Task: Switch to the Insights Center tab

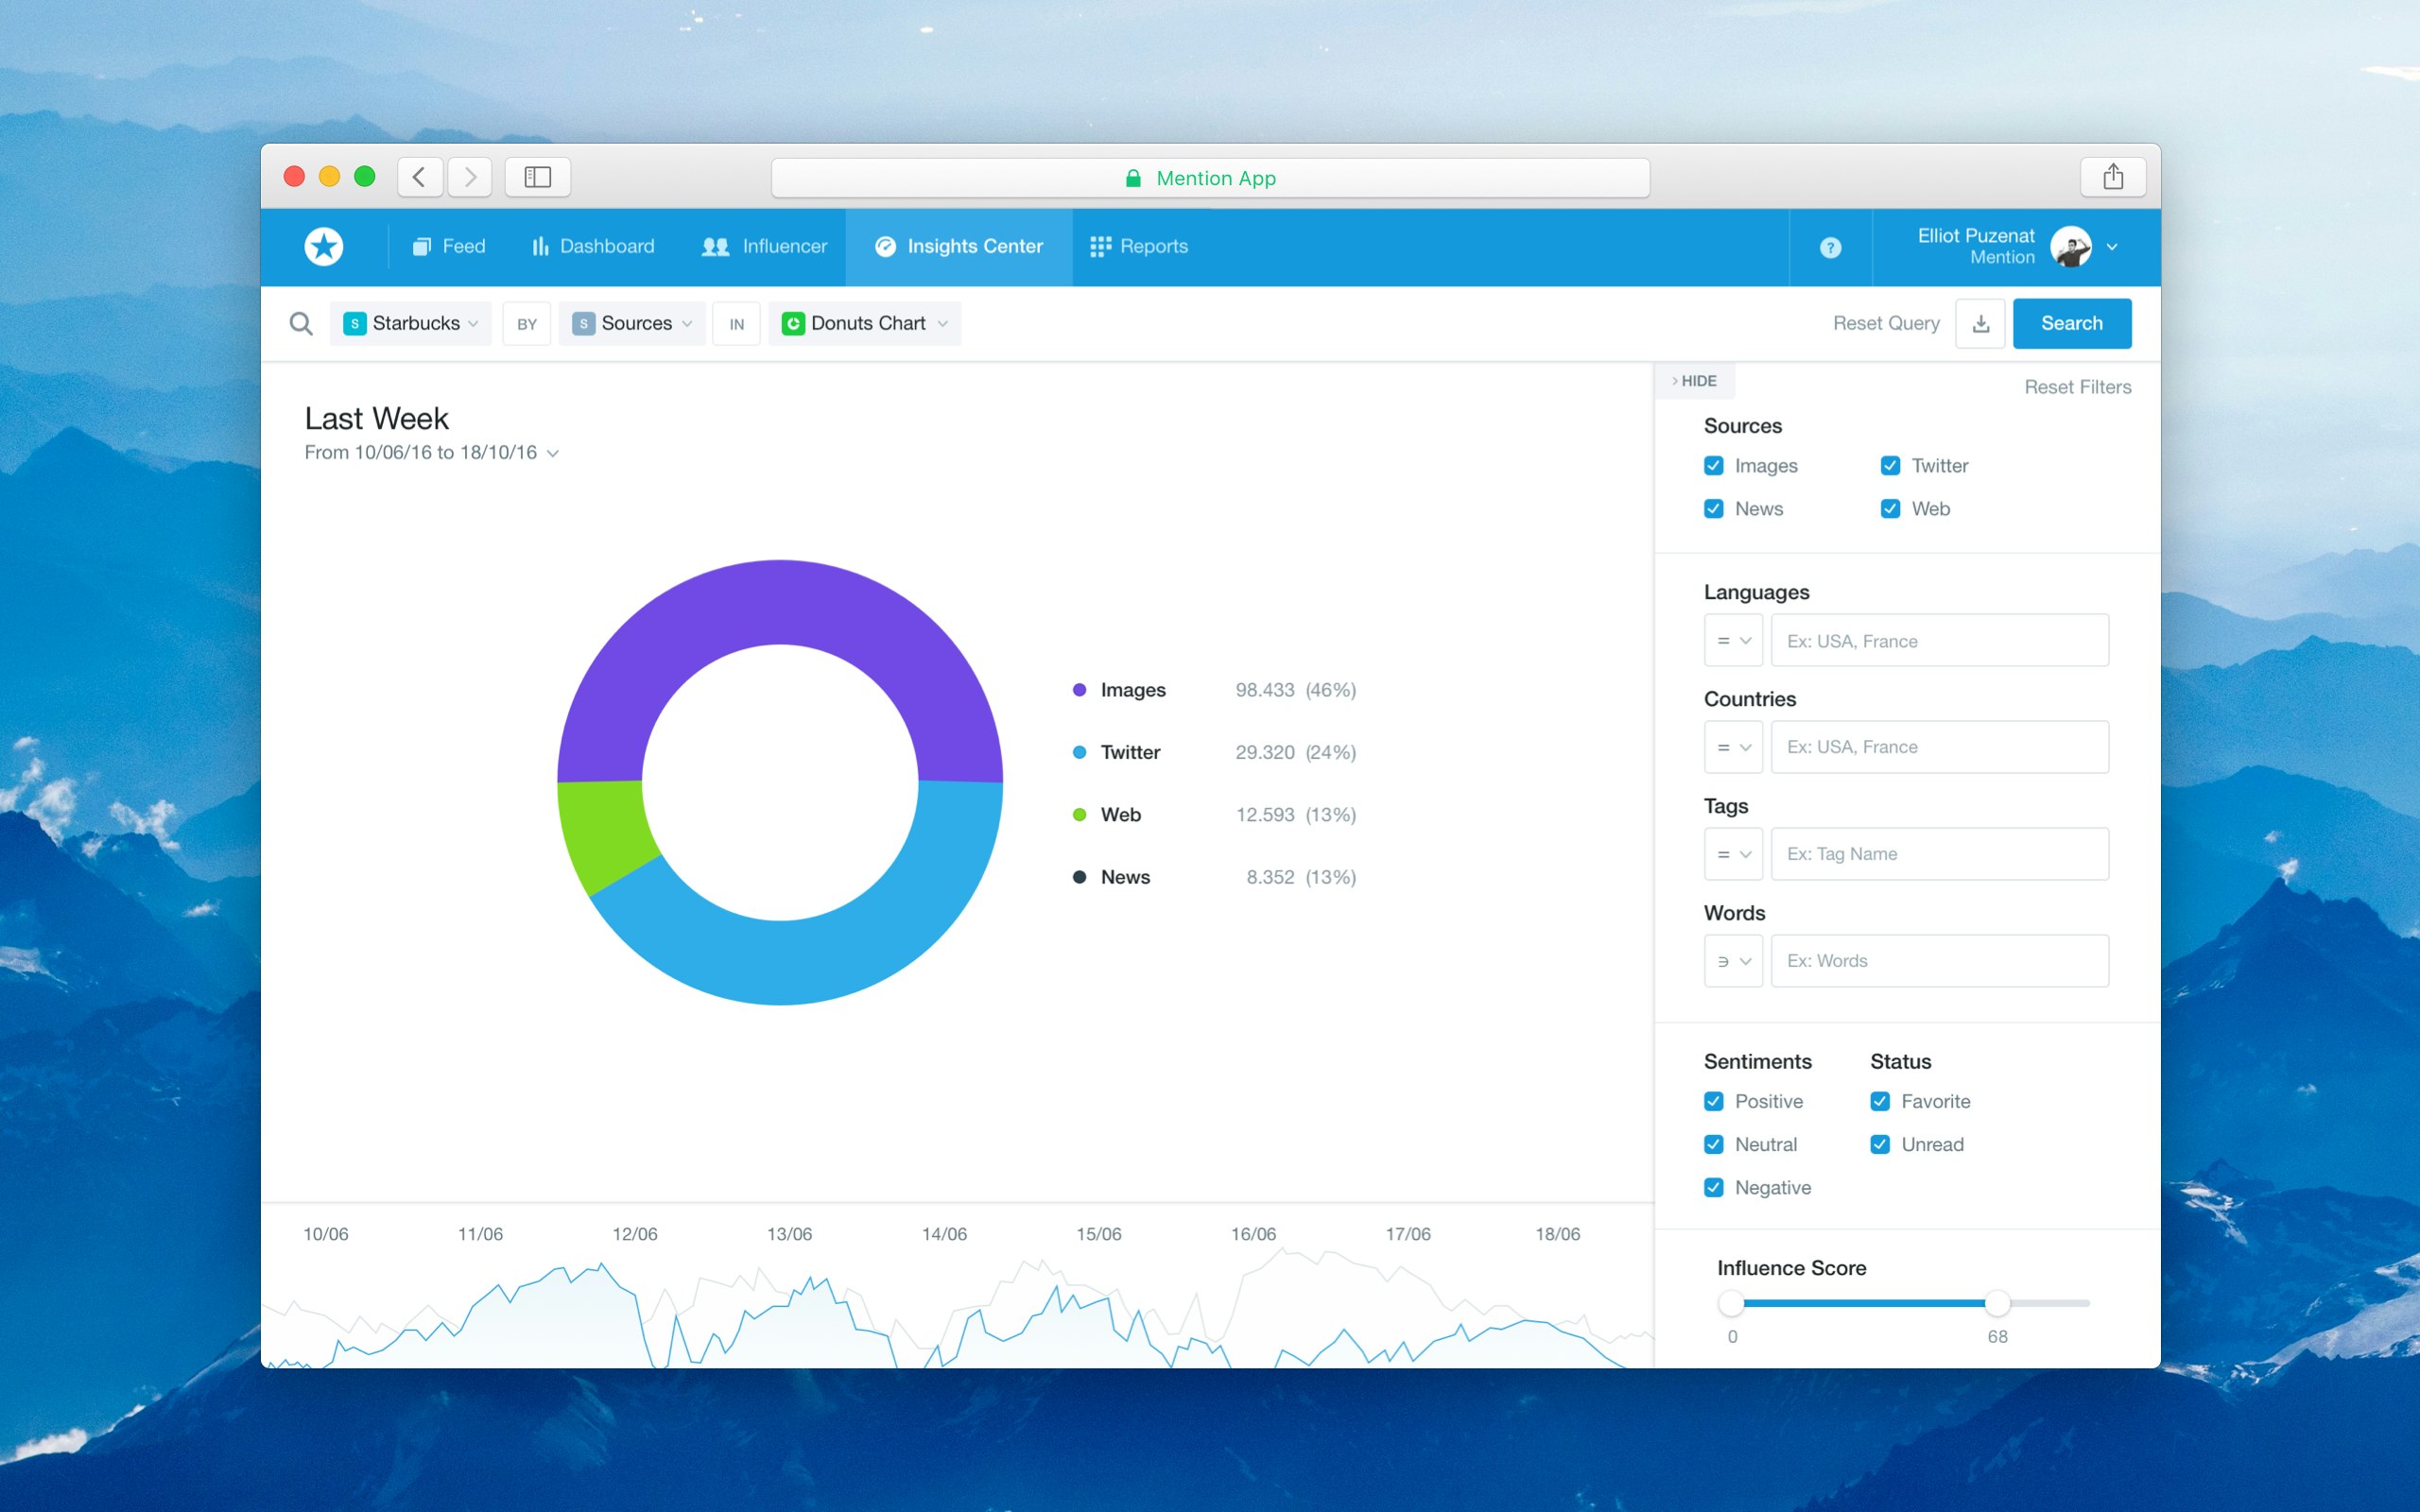Action: [958, 246]
